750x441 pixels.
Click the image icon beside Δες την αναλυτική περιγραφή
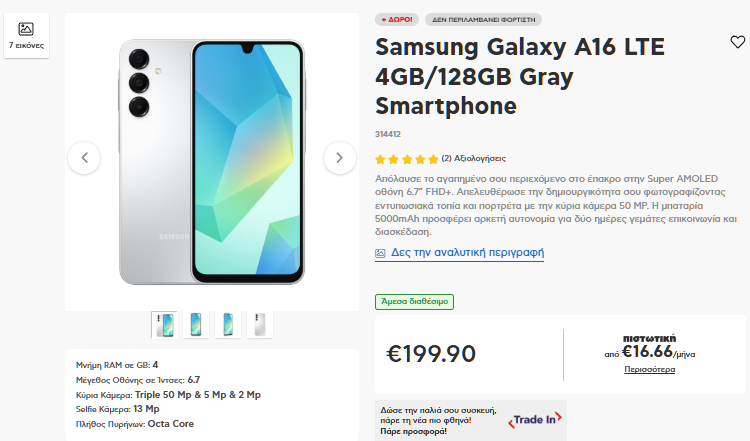(380, 253)
